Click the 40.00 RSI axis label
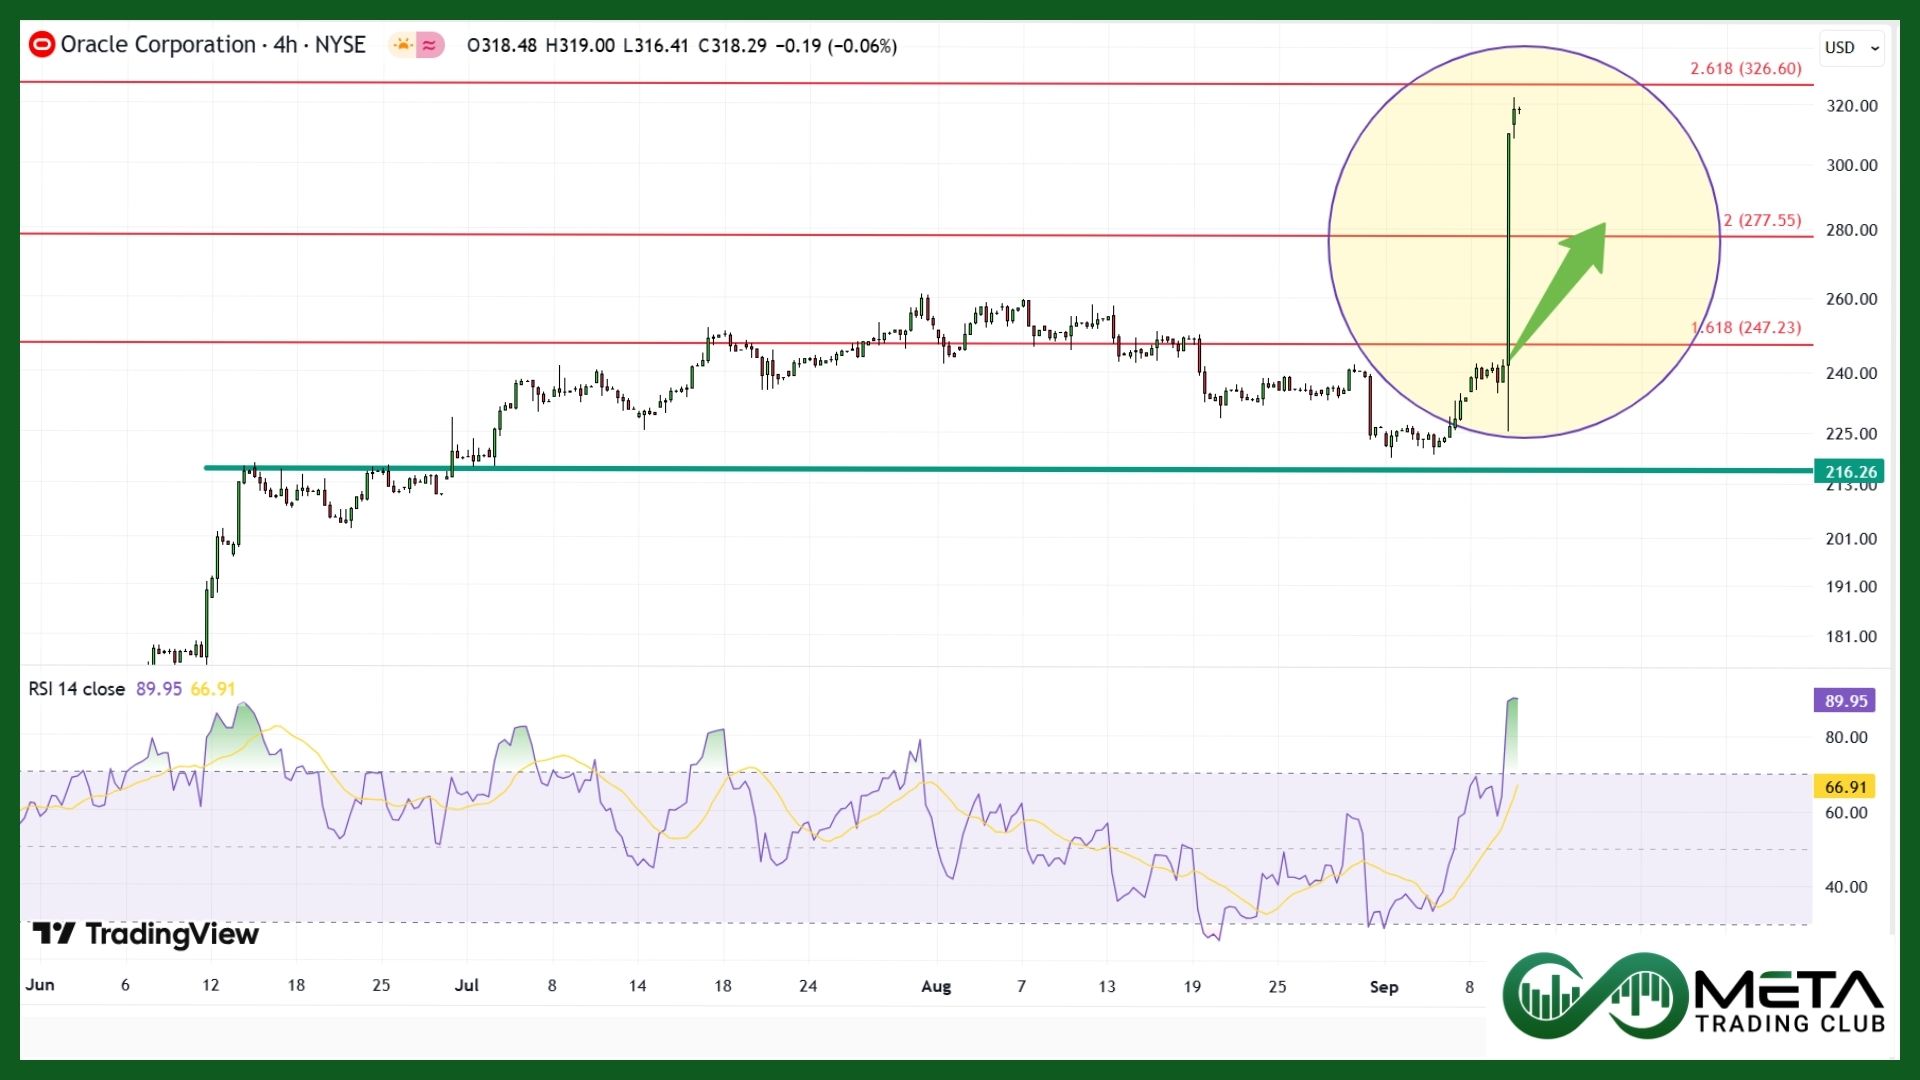 pos(1846,887)
